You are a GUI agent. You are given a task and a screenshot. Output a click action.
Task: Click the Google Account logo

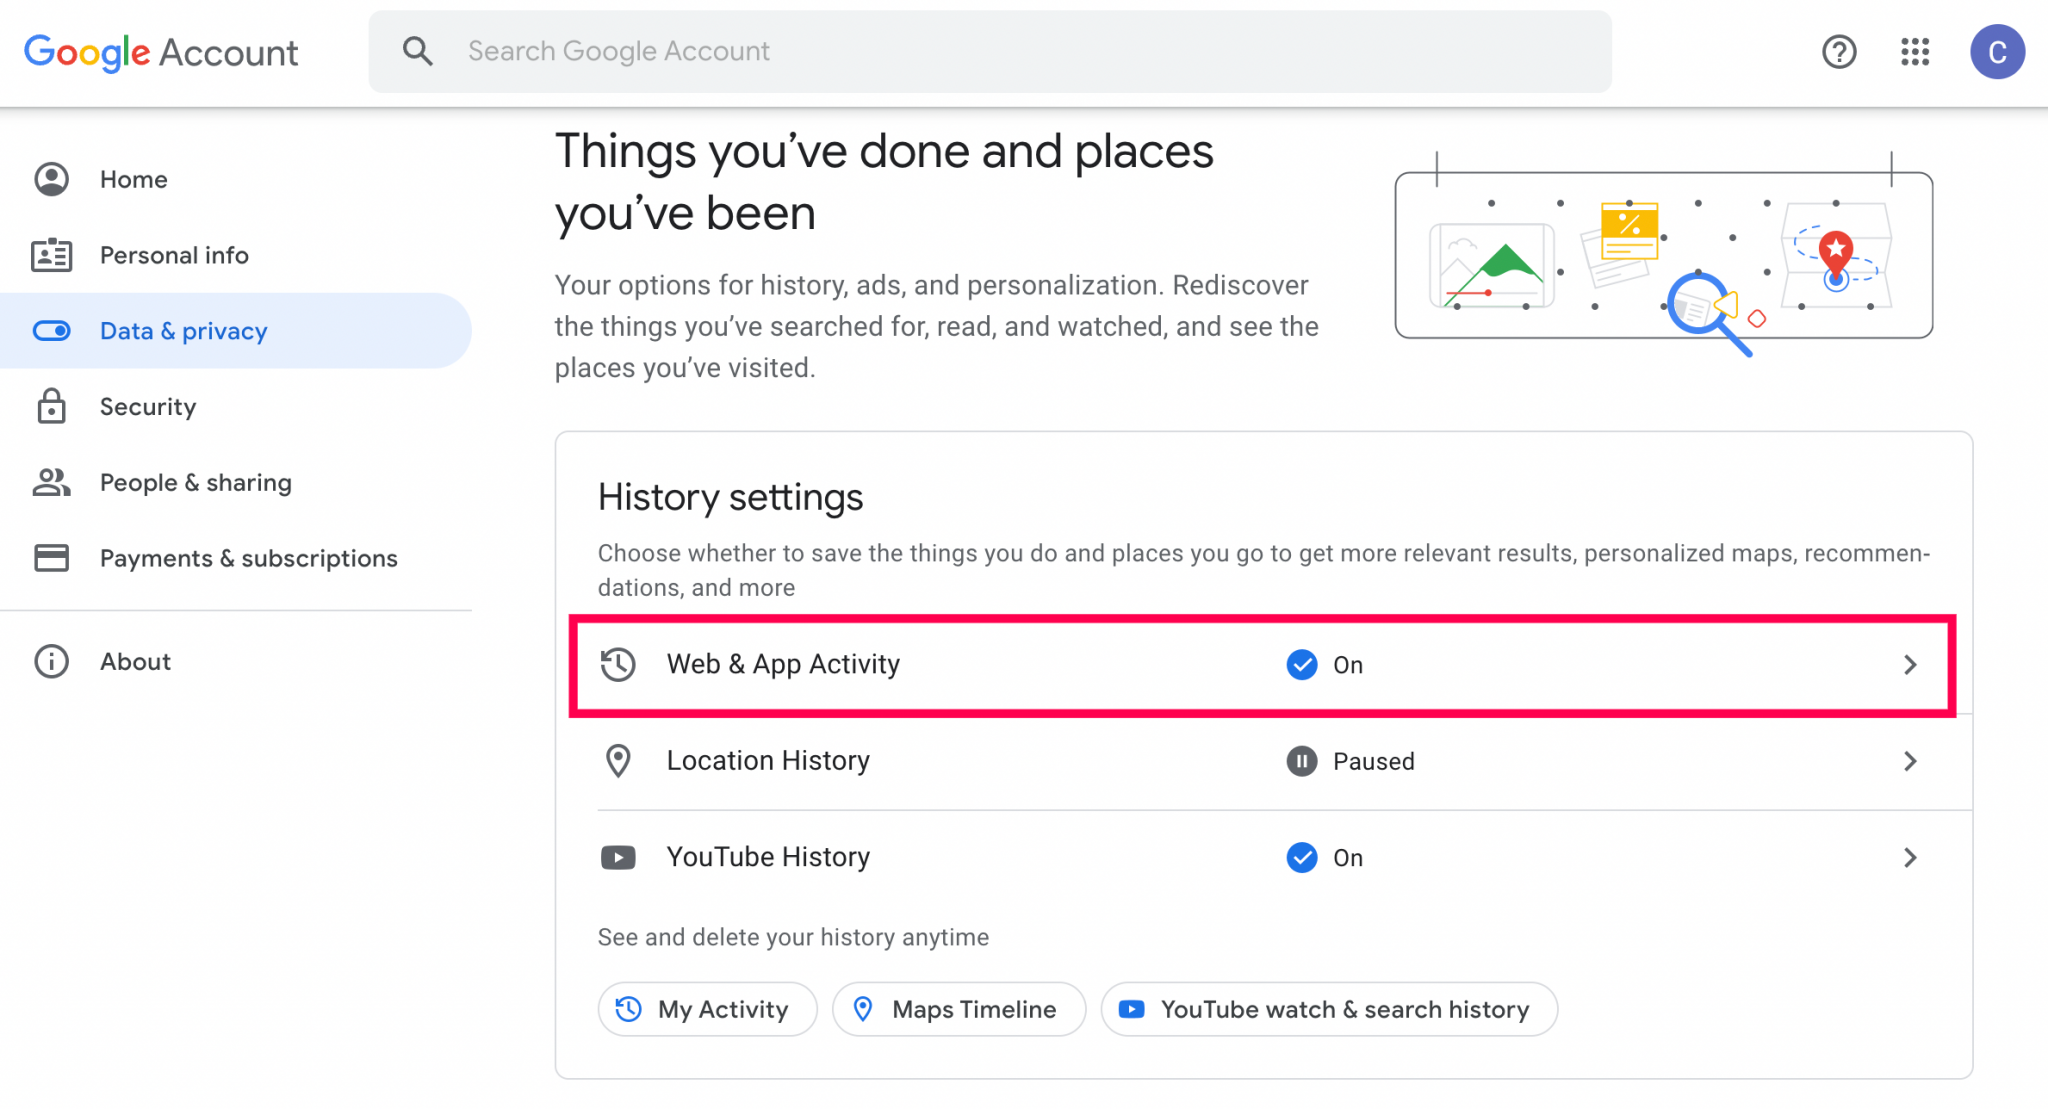click(160, 52)
